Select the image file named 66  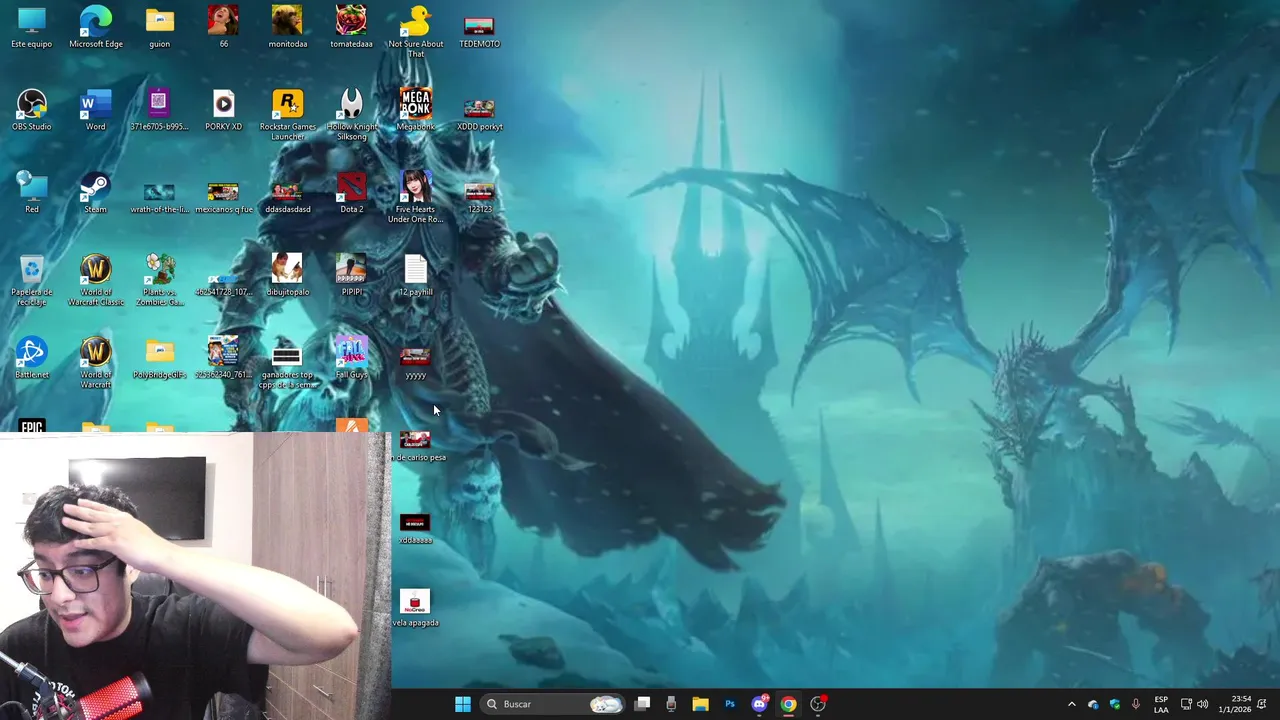223,28
